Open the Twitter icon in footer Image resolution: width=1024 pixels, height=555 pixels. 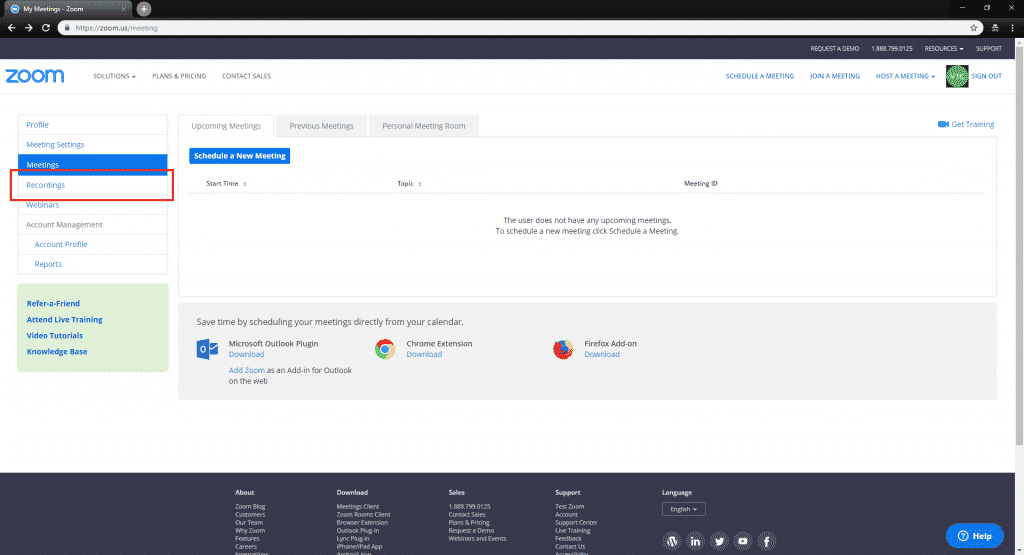(719, 541)
